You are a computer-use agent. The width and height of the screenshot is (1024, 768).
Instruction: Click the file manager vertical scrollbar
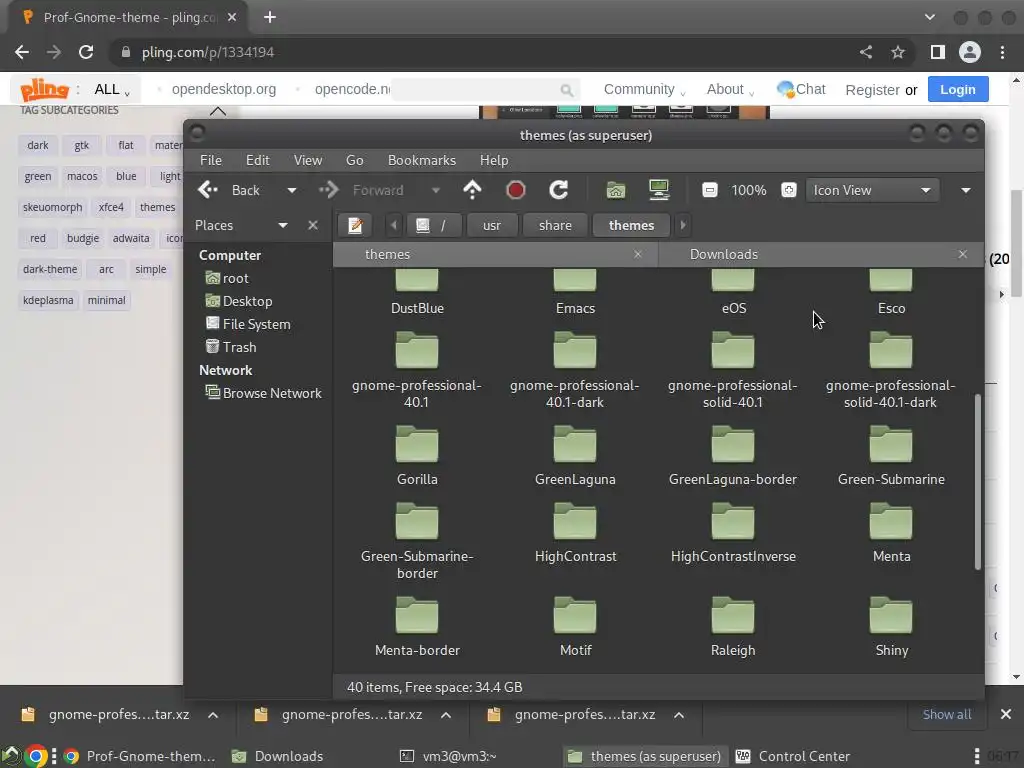click(x=978, y=482)
